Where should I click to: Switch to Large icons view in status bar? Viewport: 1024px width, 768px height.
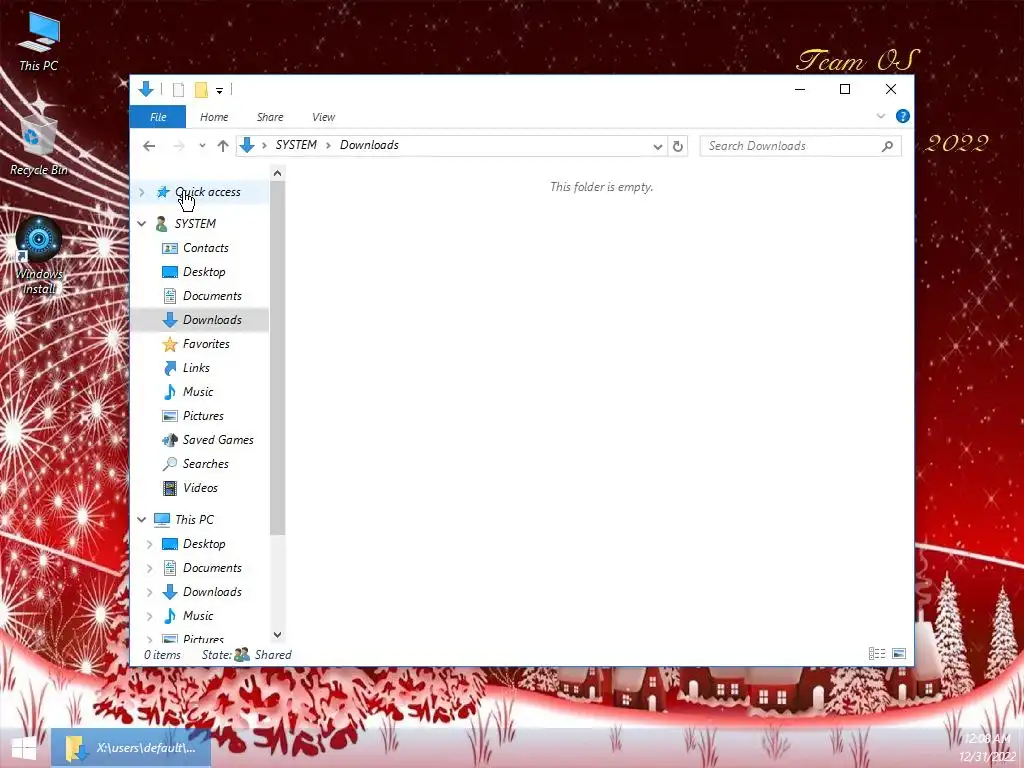tap(899, 654)
